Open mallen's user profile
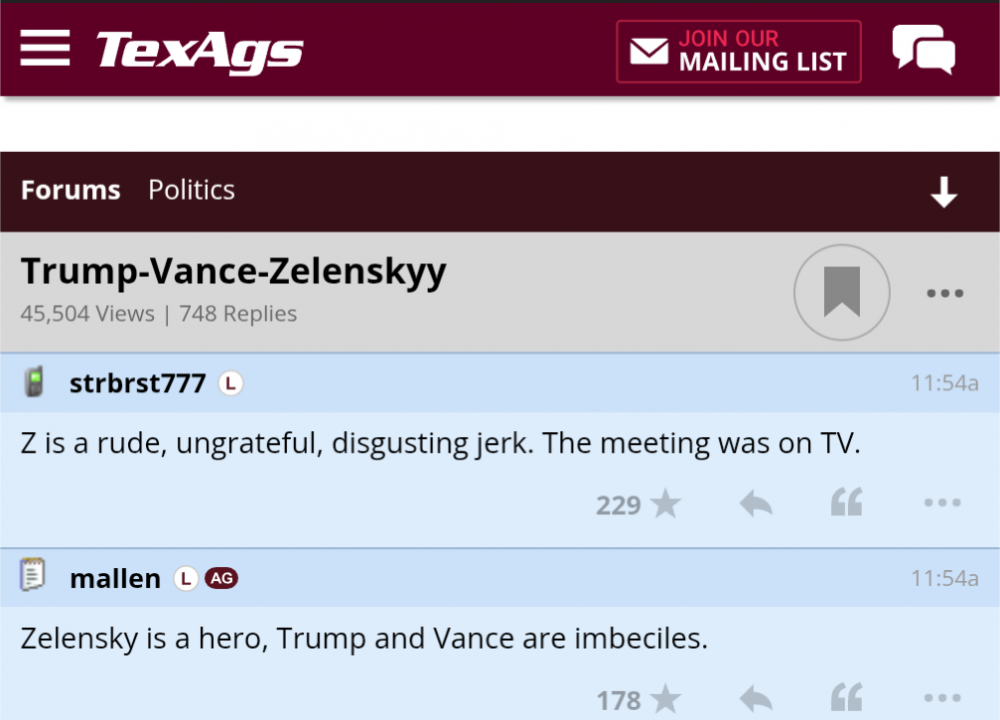Viewport: 1000px width, 720px height. (115, 578)
